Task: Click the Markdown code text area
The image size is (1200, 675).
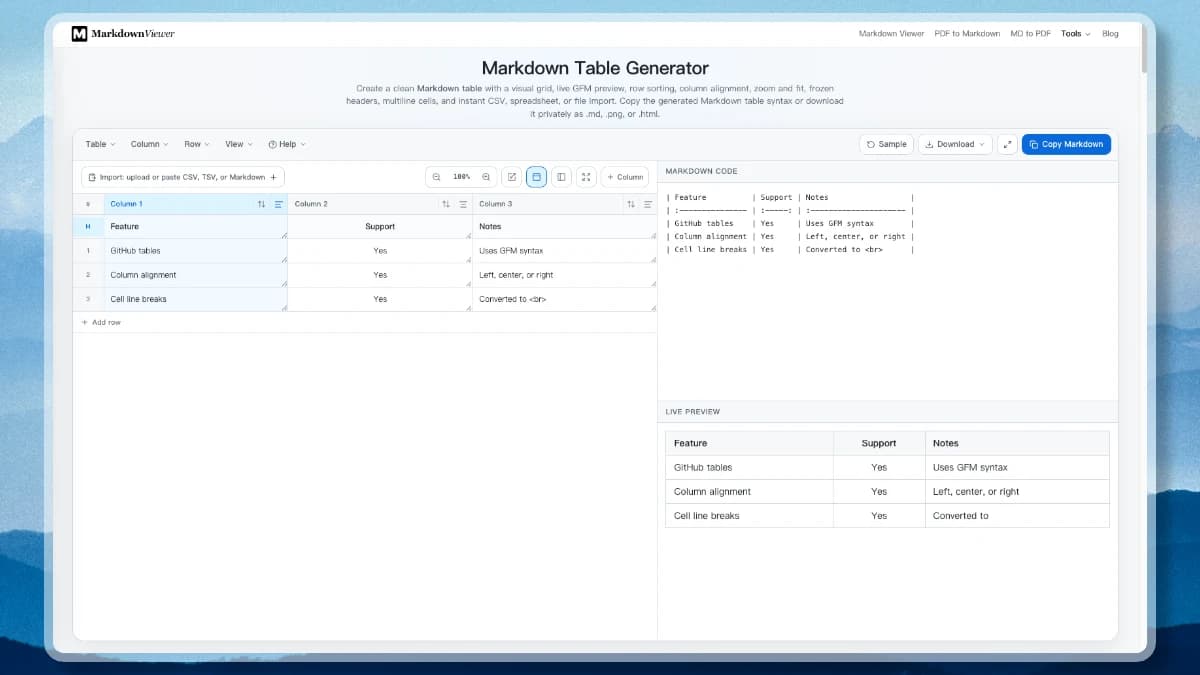Action: pyautogui.click(x=887, y=291)
